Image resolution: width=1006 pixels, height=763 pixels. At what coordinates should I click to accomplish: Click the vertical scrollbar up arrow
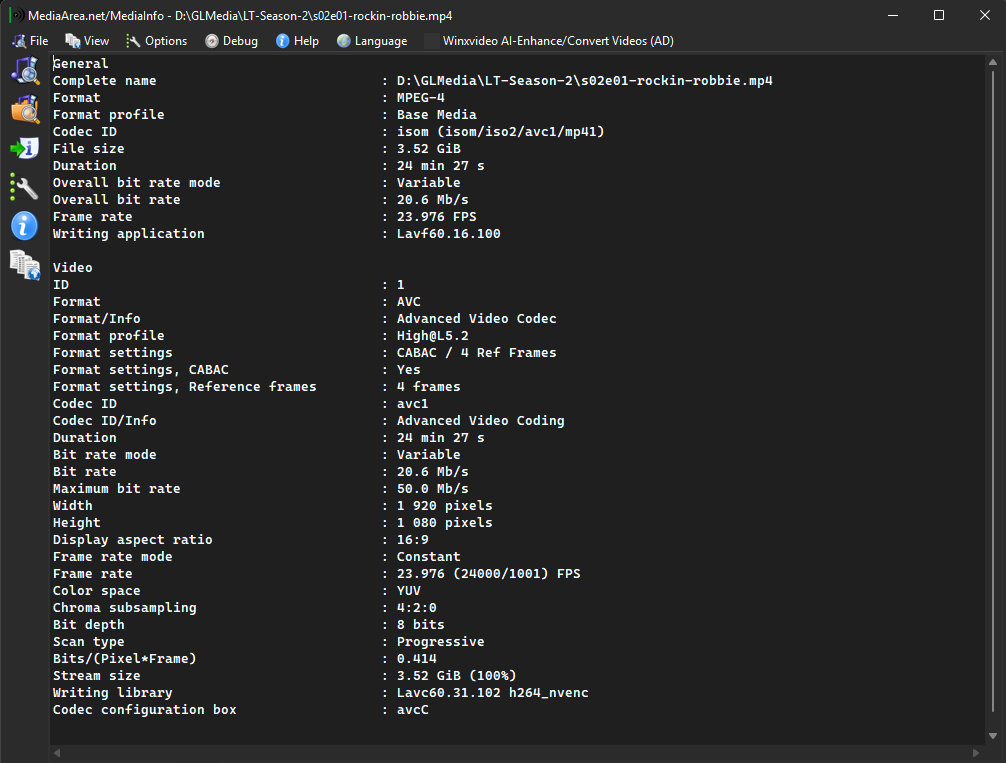tap(993, 62)
